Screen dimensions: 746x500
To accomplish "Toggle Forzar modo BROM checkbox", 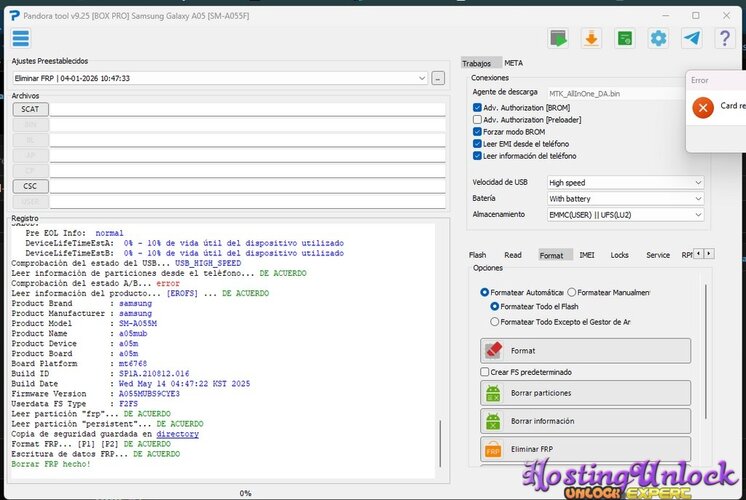I will point(477,132).
